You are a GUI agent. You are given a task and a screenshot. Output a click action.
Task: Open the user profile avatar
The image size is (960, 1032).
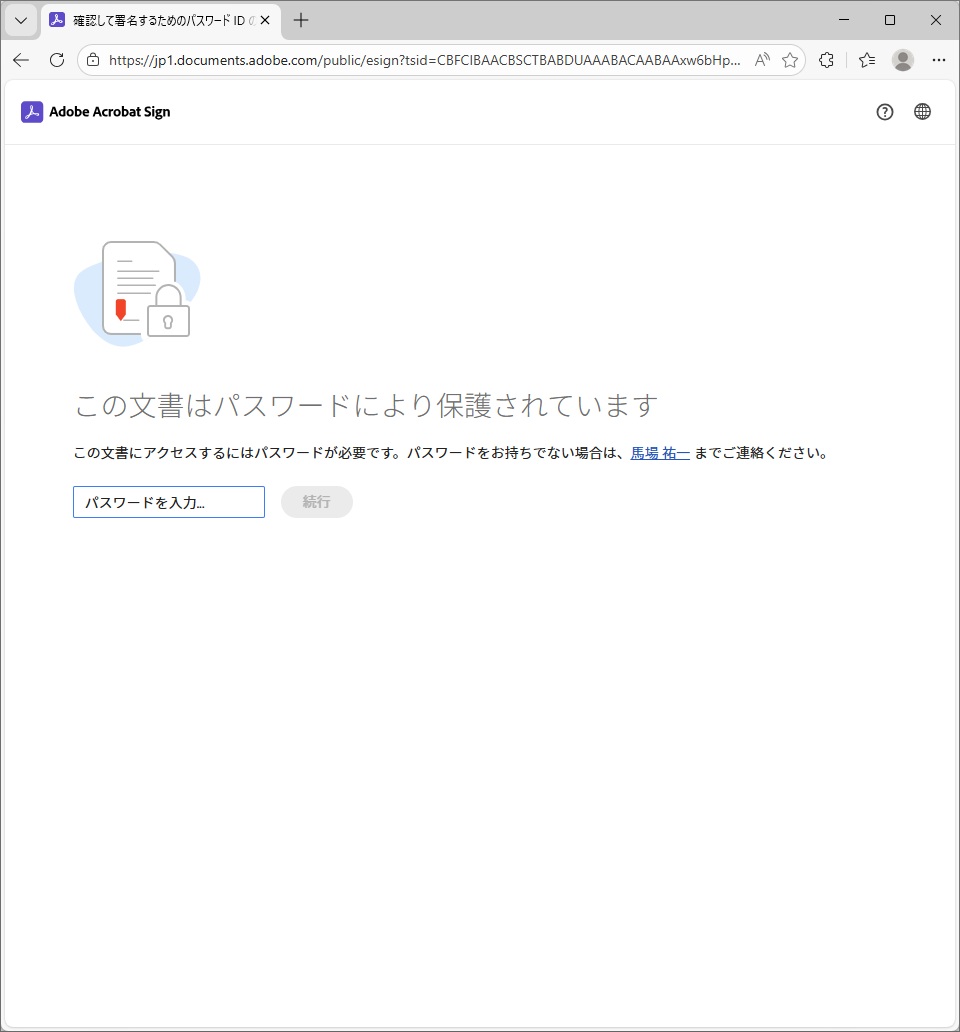tap(903, 60)
